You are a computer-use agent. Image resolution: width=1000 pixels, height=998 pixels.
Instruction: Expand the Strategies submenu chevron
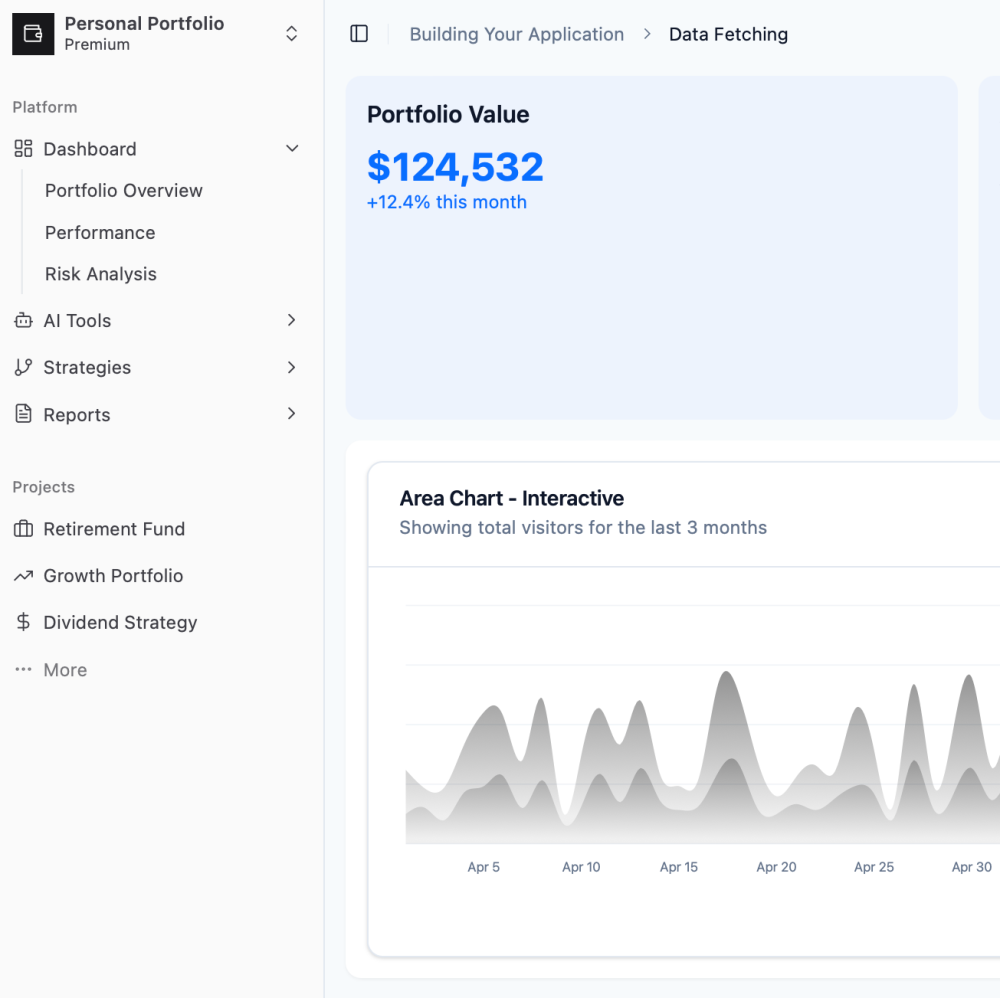coord(292,368)
